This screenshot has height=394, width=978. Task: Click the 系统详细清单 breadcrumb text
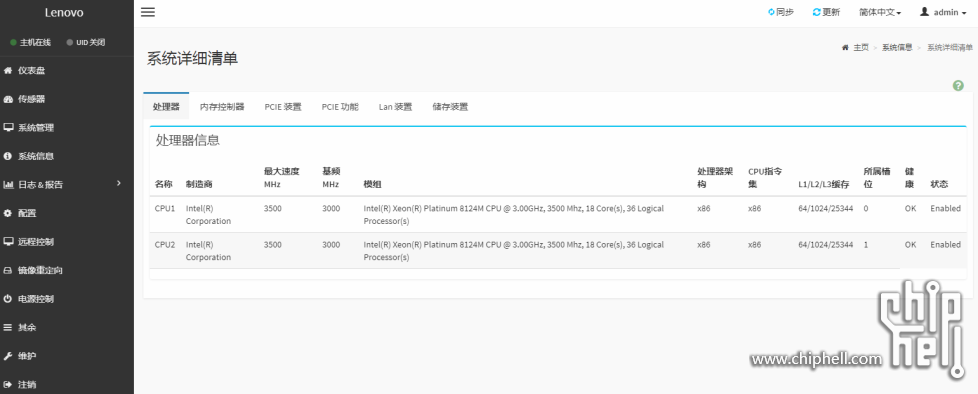(x=950, y=47)
